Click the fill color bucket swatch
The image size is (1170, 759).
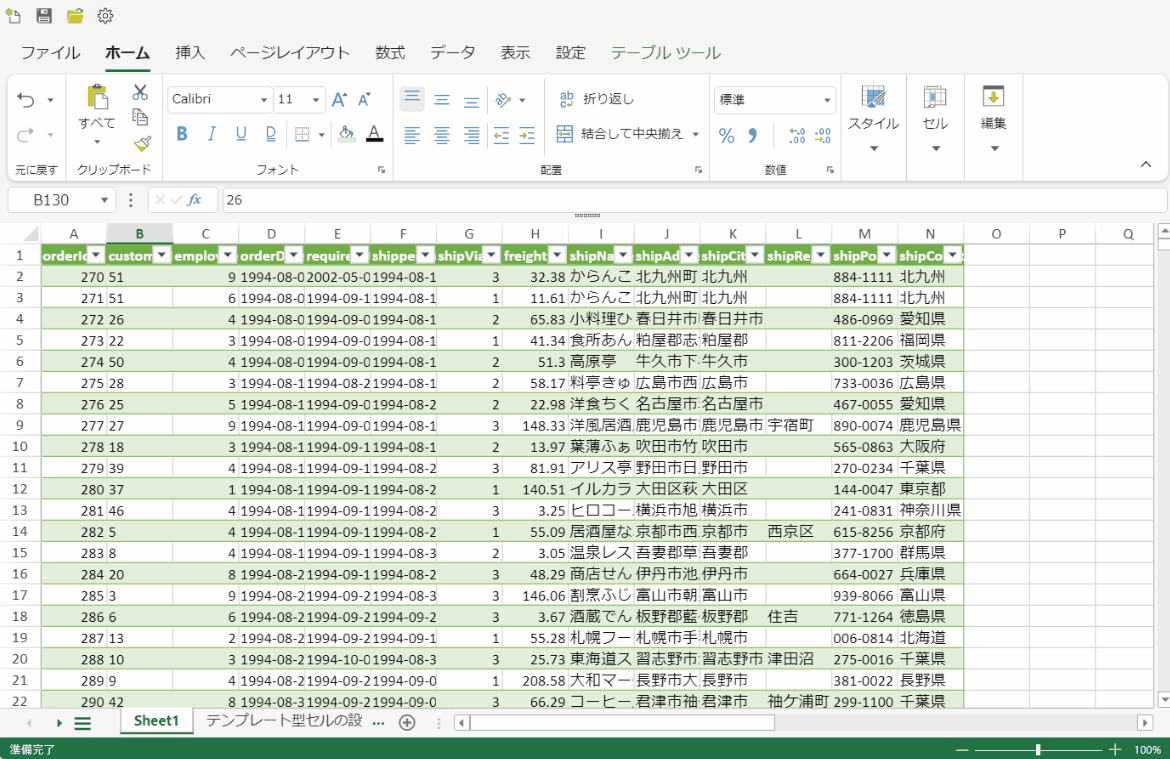[x=346, y=134]
